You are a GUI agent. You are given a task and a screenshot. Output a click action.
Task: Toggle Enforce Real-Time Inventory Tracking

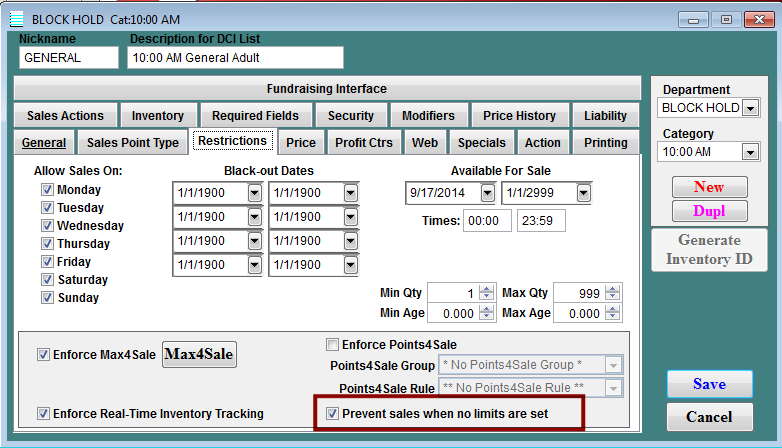43,414
